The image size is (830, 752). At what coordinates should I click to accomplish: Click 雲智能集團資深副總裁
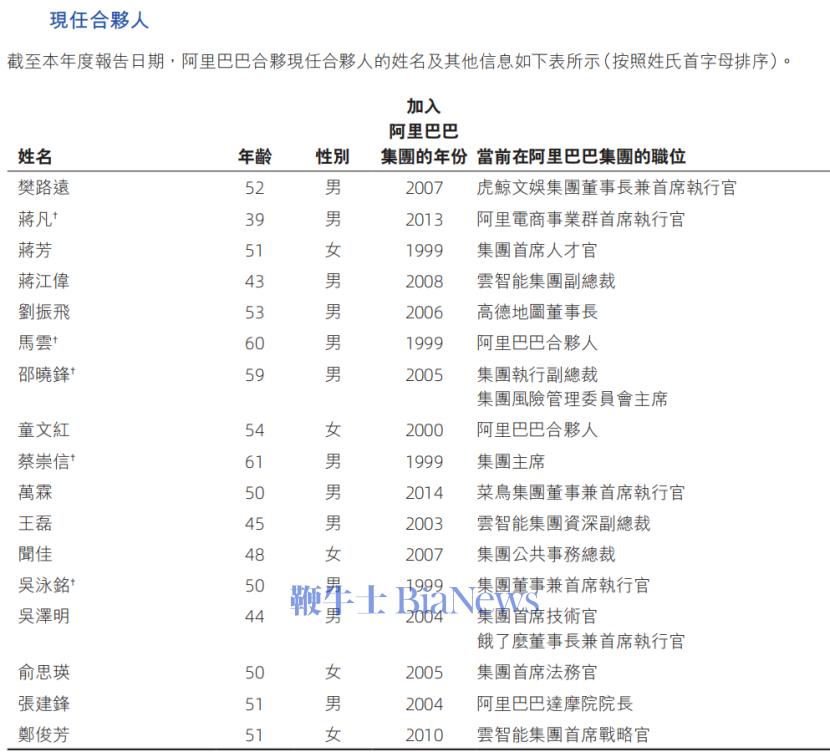(563, 523)
